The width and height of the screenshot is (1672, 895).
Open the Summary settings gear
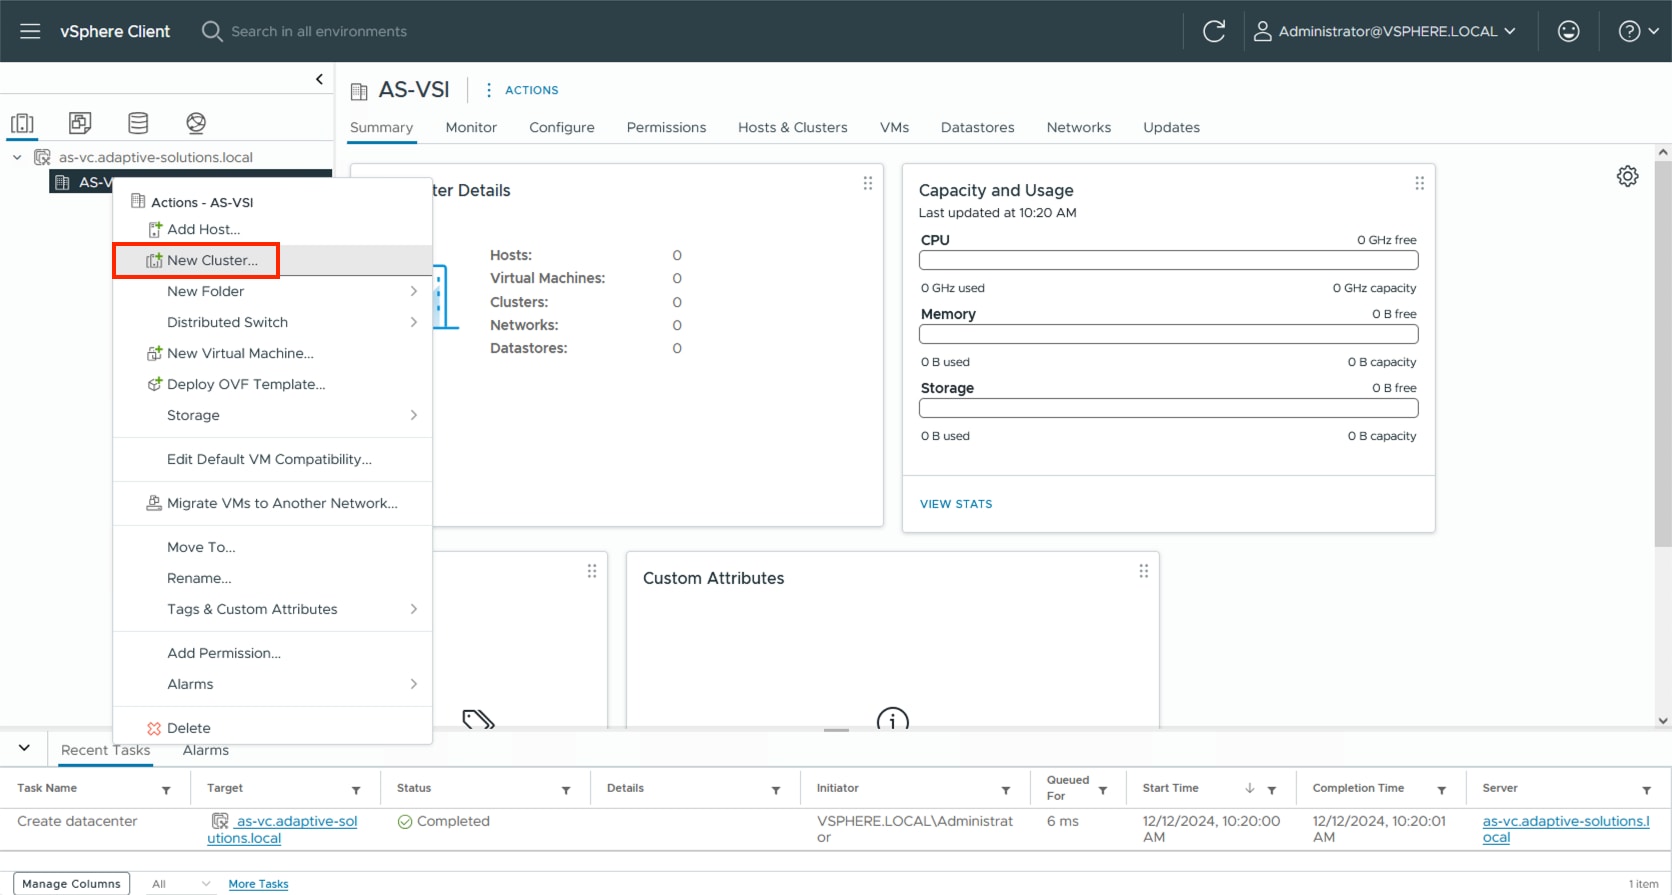[1628, 176]
